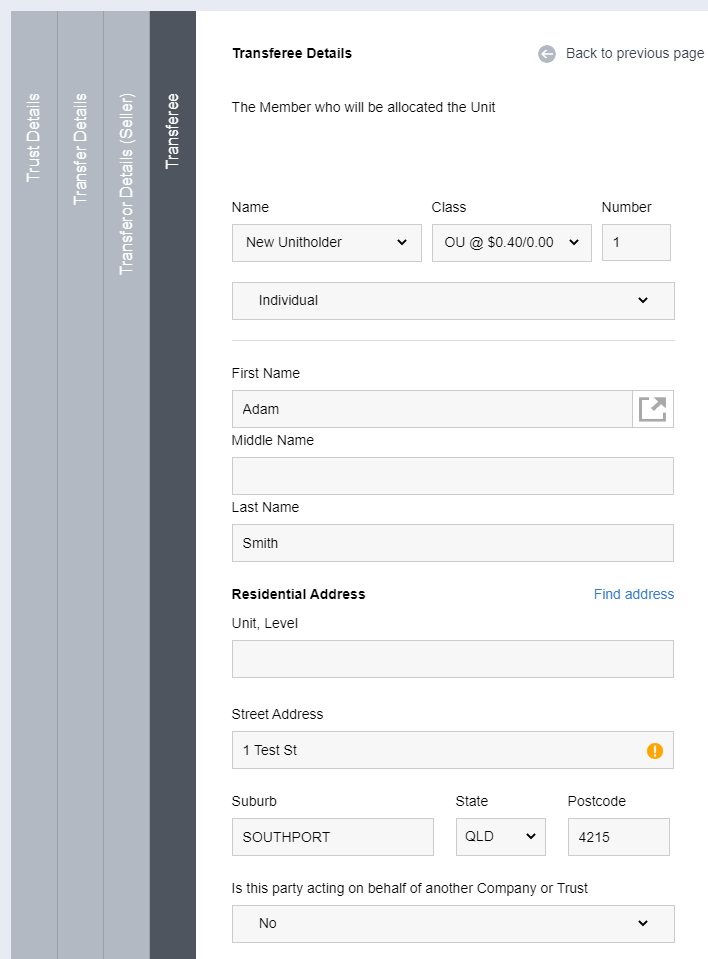Click the back arrow circle icon
Image resolution: width=708 pixels, height=959 pixels.
546,54
